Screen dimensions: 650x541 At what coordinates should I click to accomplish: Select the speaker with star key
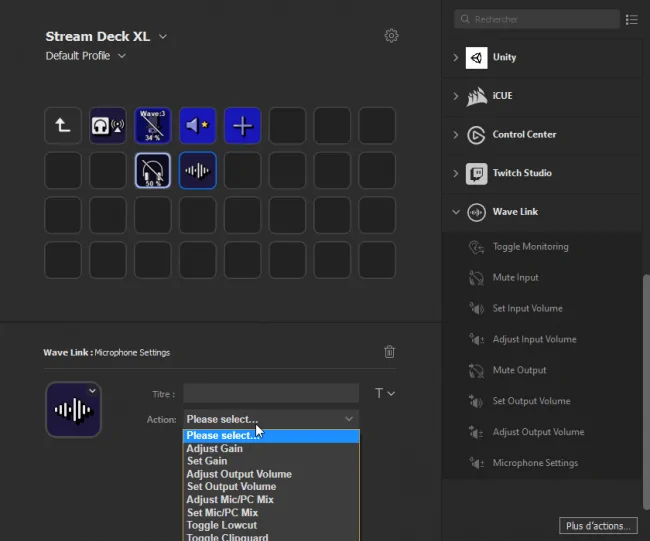pos(198,126)
